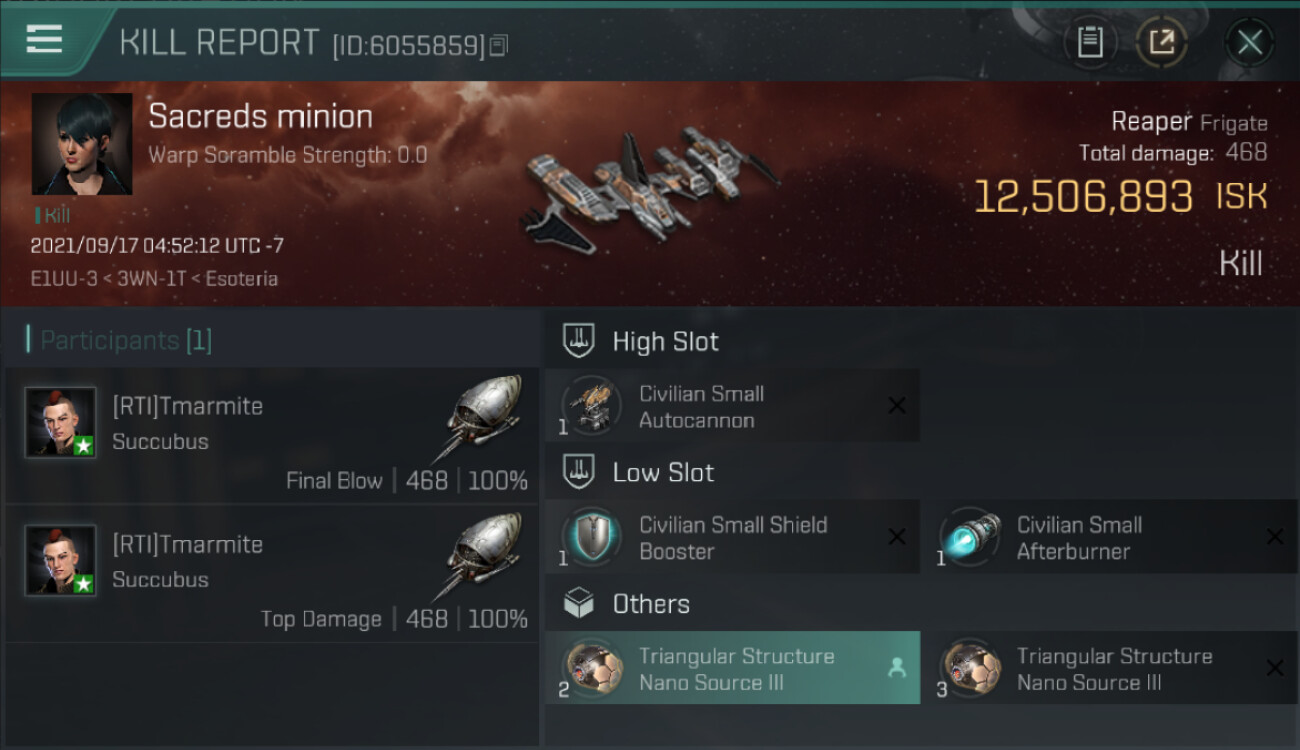The width and height of the screenshot is (1300, 750).
Task: Click the High Slot section header
Action: click(x=640, y=341)
